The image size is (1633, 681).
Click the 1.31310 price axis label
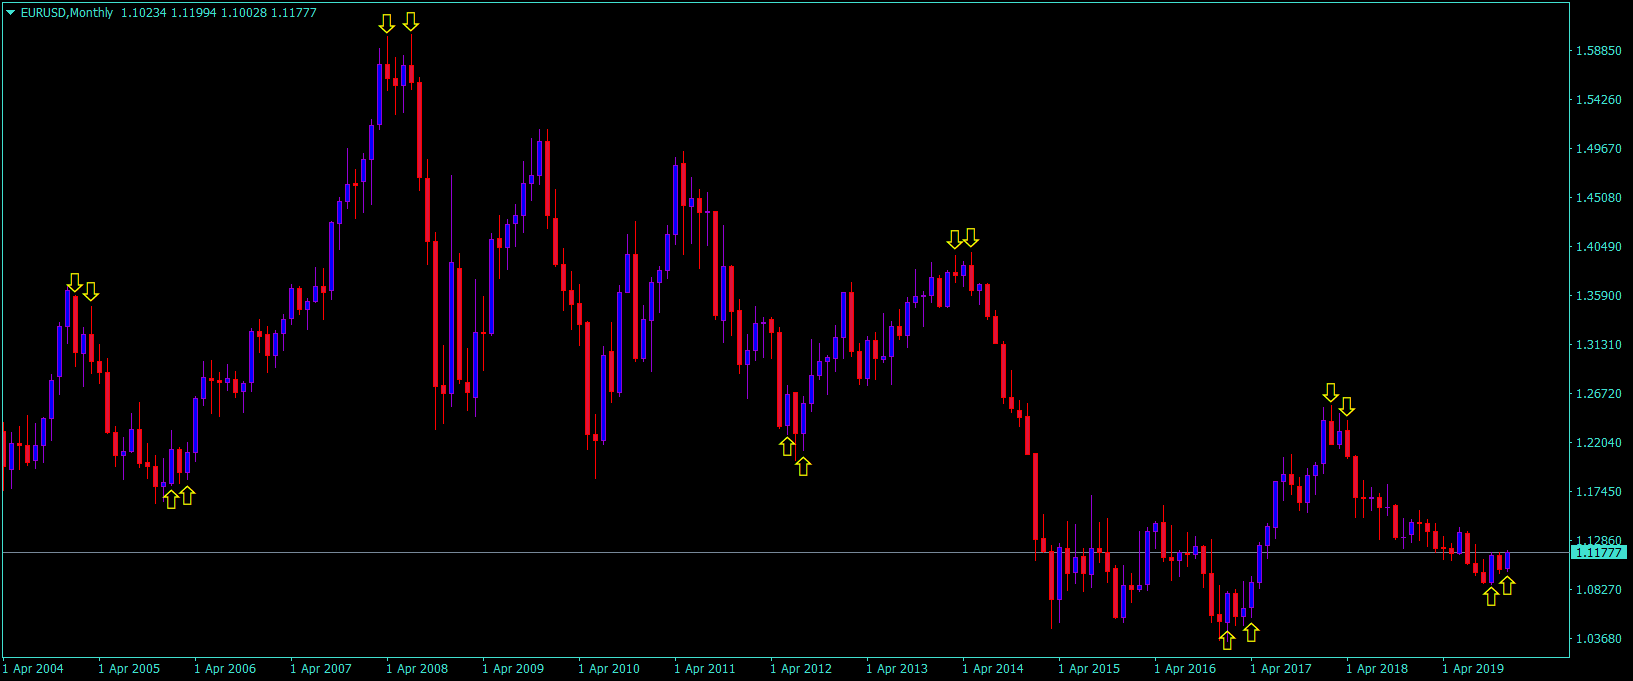(1598, 345)
